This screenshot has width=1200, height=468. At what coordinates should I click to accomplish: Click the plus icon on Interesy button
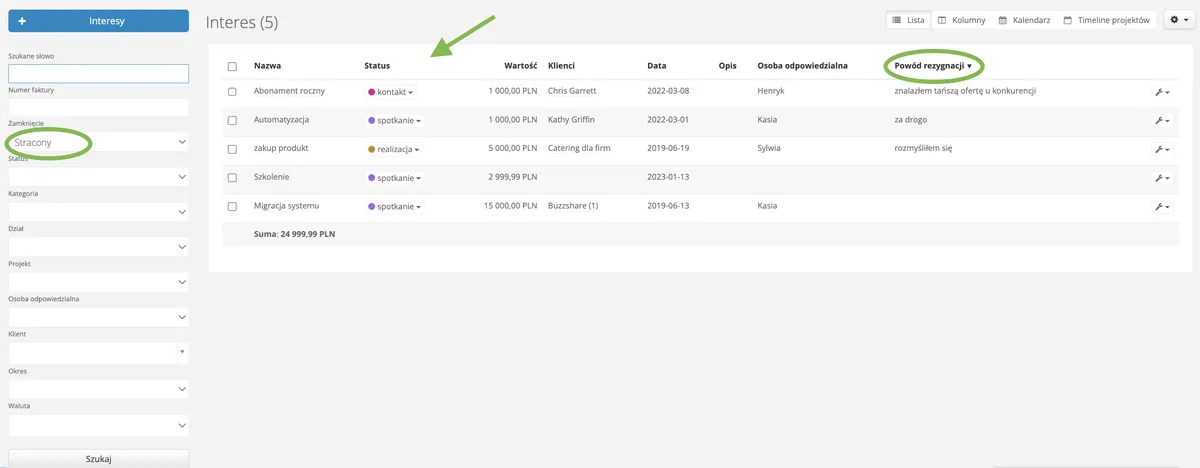(22, 21)
